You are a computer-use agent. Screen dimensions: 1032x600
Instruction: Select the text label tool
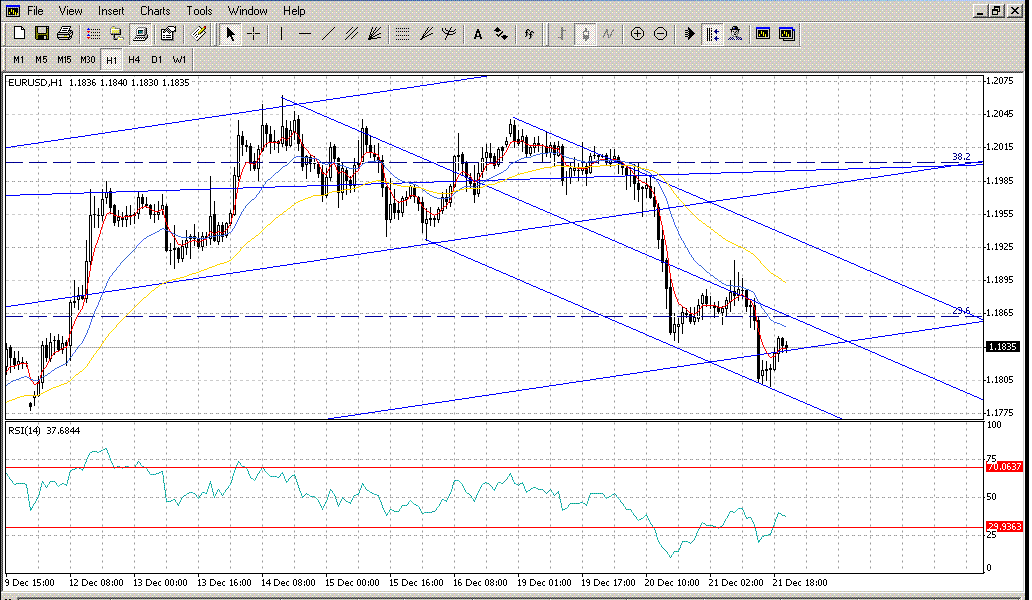click(x=478, y=34)
